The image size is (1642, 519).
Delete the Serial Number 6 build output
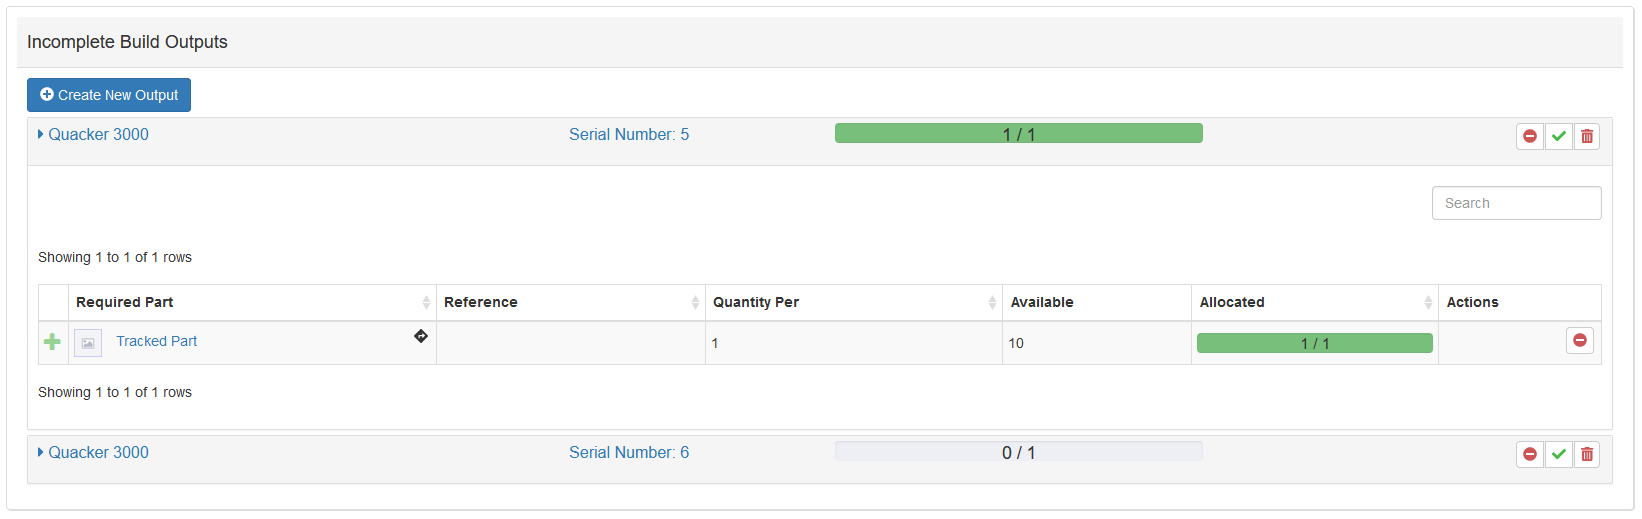[x=1587, y=454]
